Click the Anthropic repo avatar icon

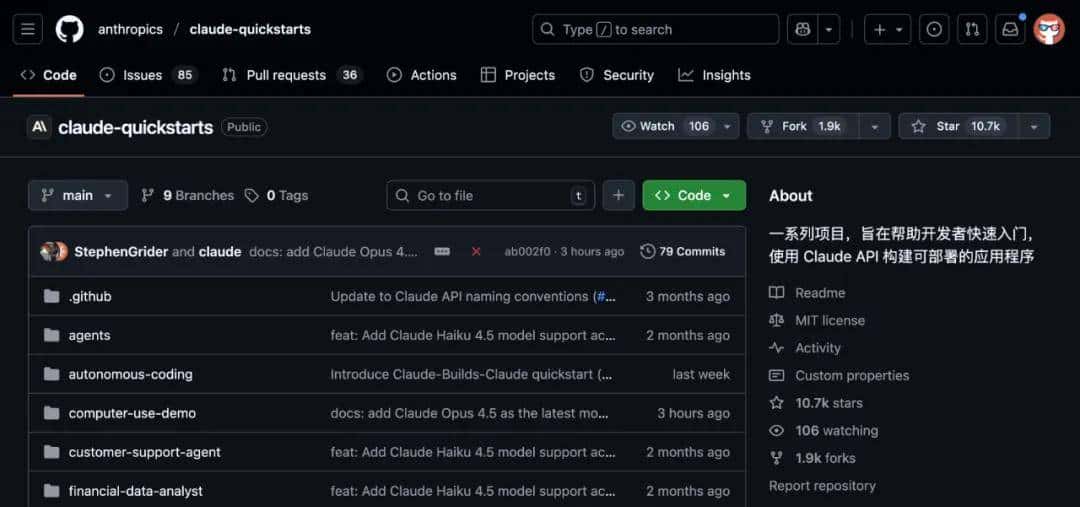39,127
